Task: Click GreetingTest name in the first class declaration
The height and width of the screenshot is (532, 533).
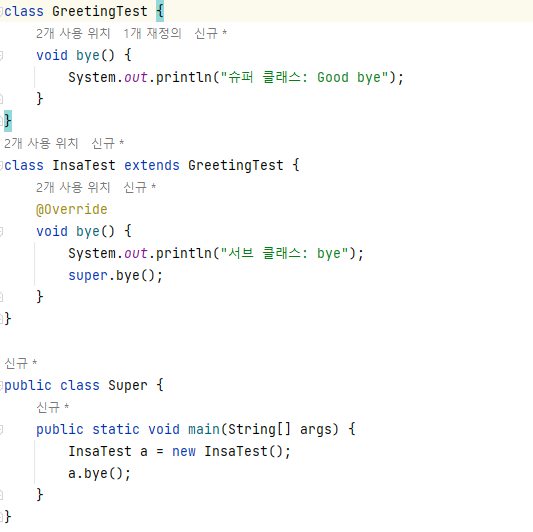Action: click(x=100, y=12)
